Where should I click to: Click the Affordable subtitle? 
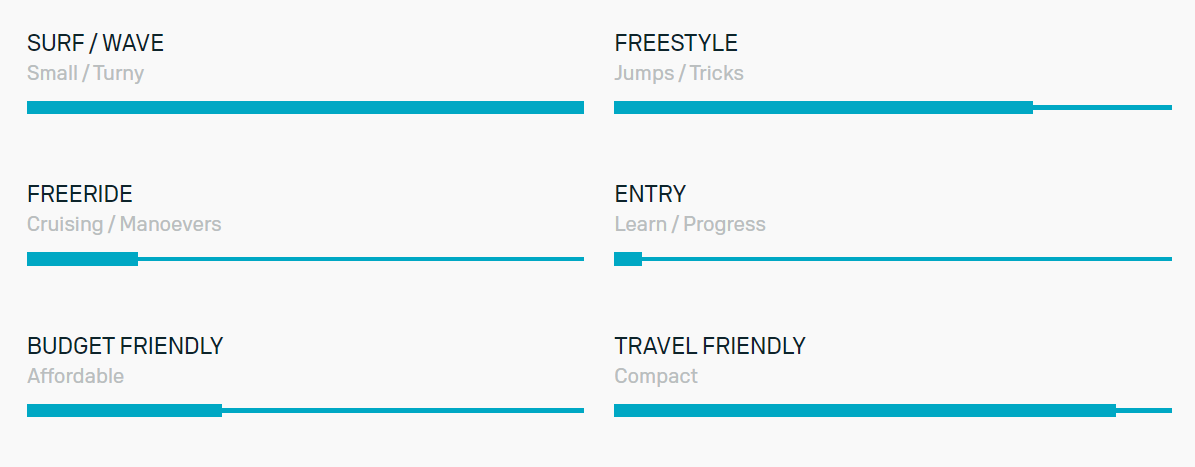(x=75, y=376)
